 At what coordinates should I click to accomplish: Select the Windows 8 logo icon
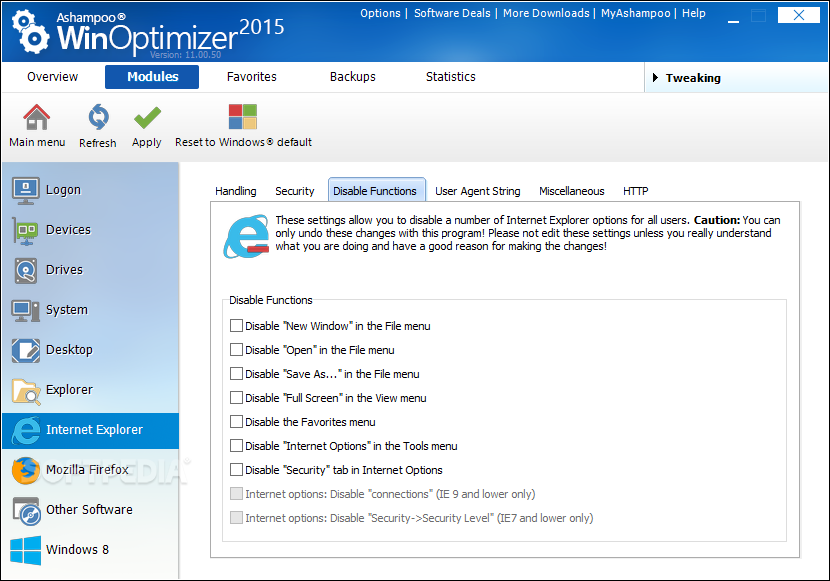[25, 550]
